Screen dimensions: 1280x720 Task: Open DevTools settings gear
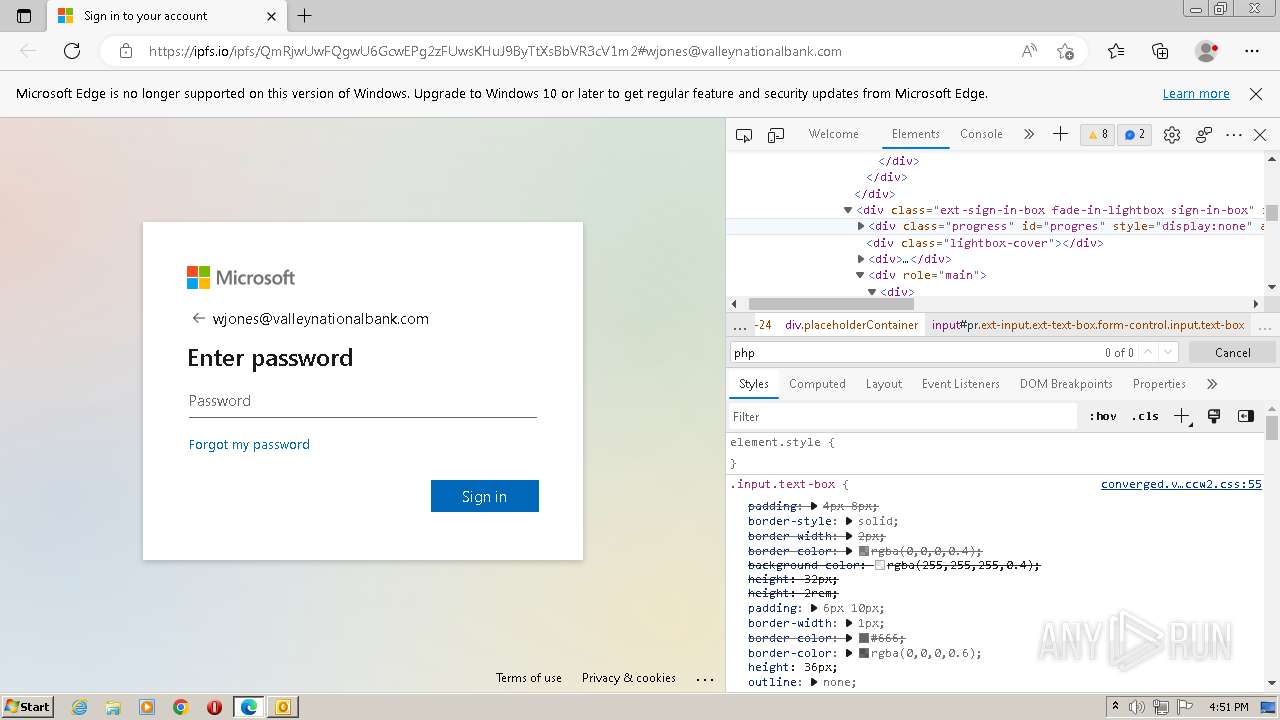pyautogui.click(x=1172, y=135)
